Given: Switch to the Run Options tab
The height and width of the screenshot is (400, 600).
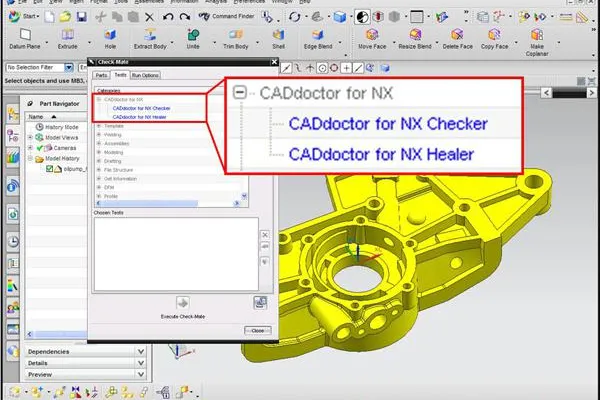Looking at the screenshot, I should [x=145, y=75].
